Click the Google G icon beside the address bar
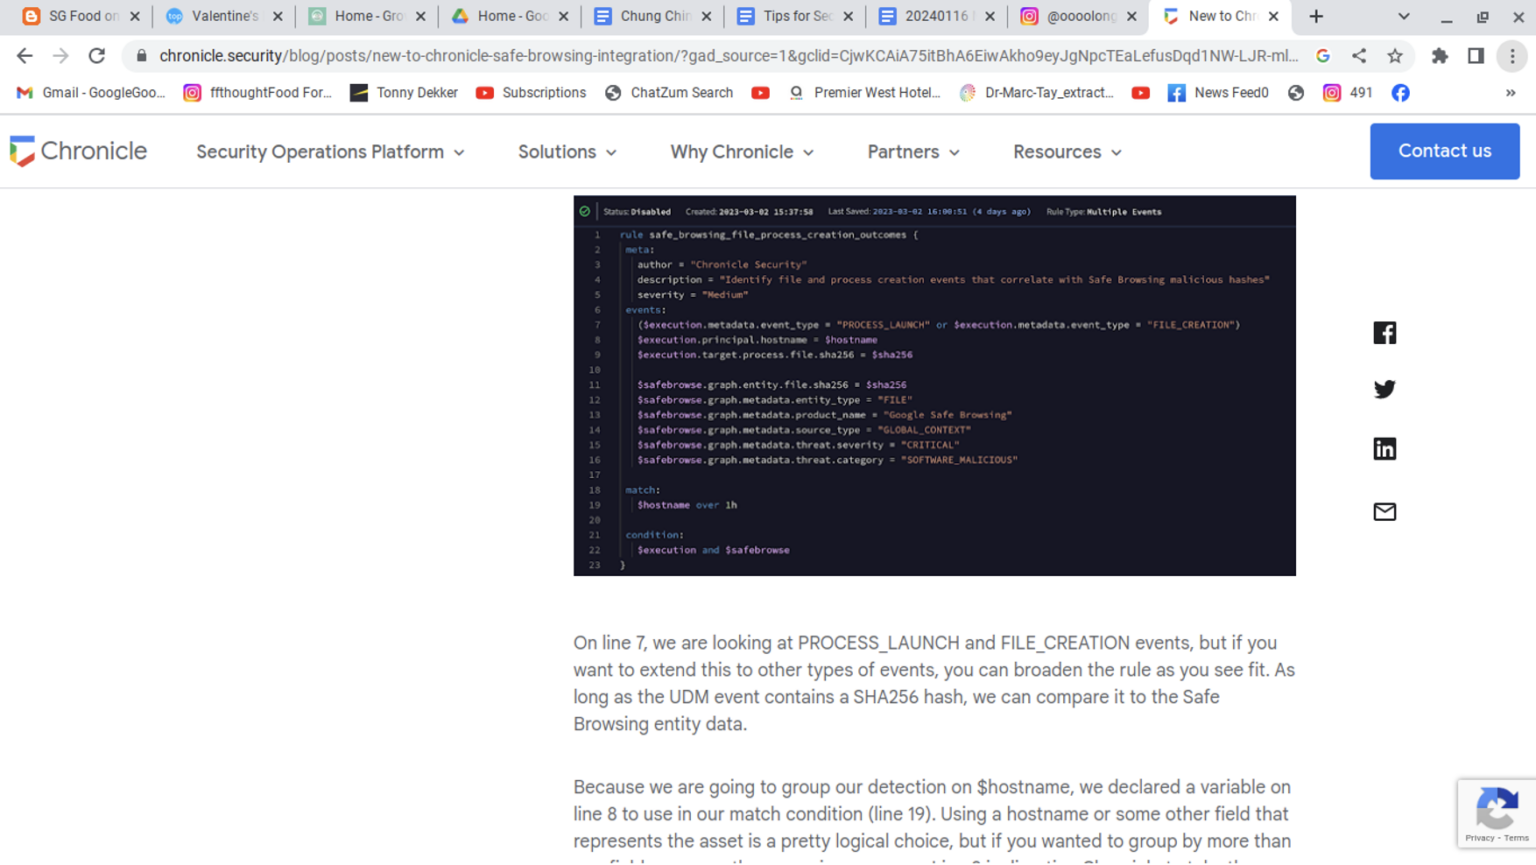This screenshot has height=865, width=1536. click(1322, 55)
